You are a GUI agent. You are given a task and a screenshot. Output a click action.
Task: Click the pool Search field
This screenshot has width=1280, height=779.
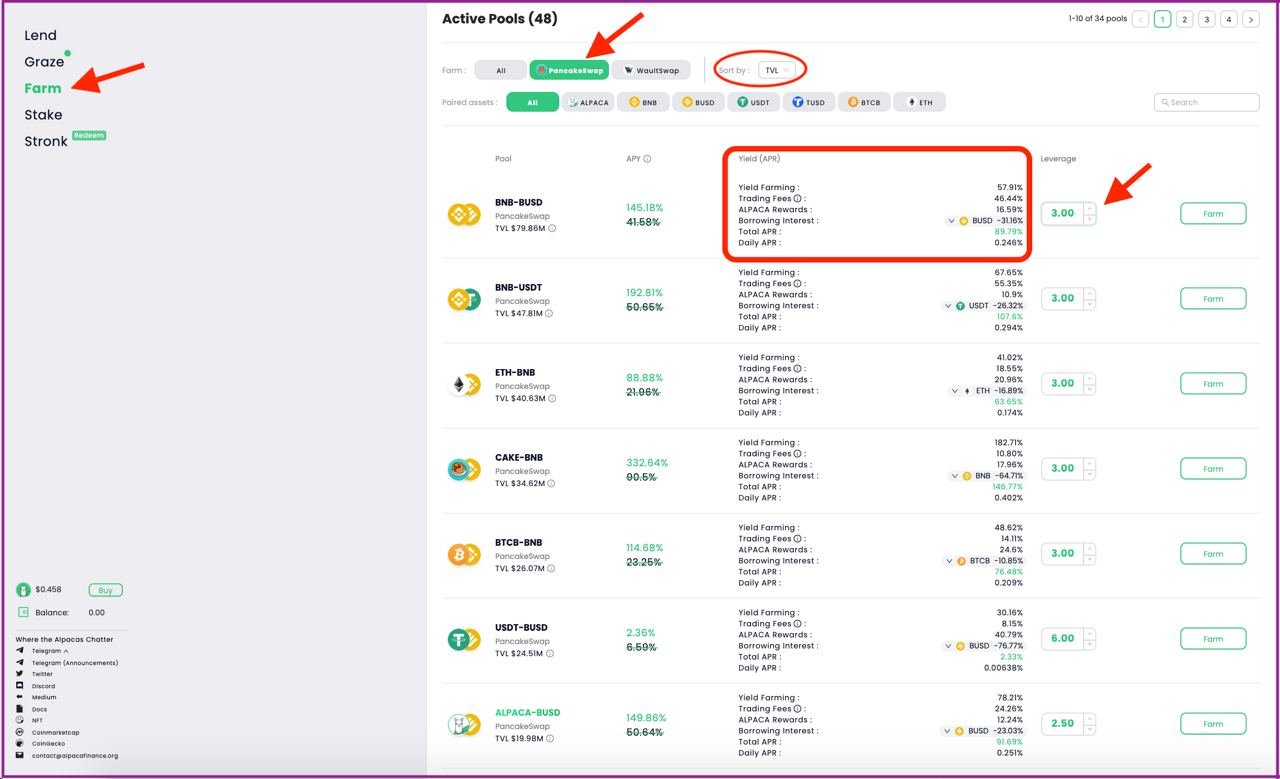[x=1206, y=102]
